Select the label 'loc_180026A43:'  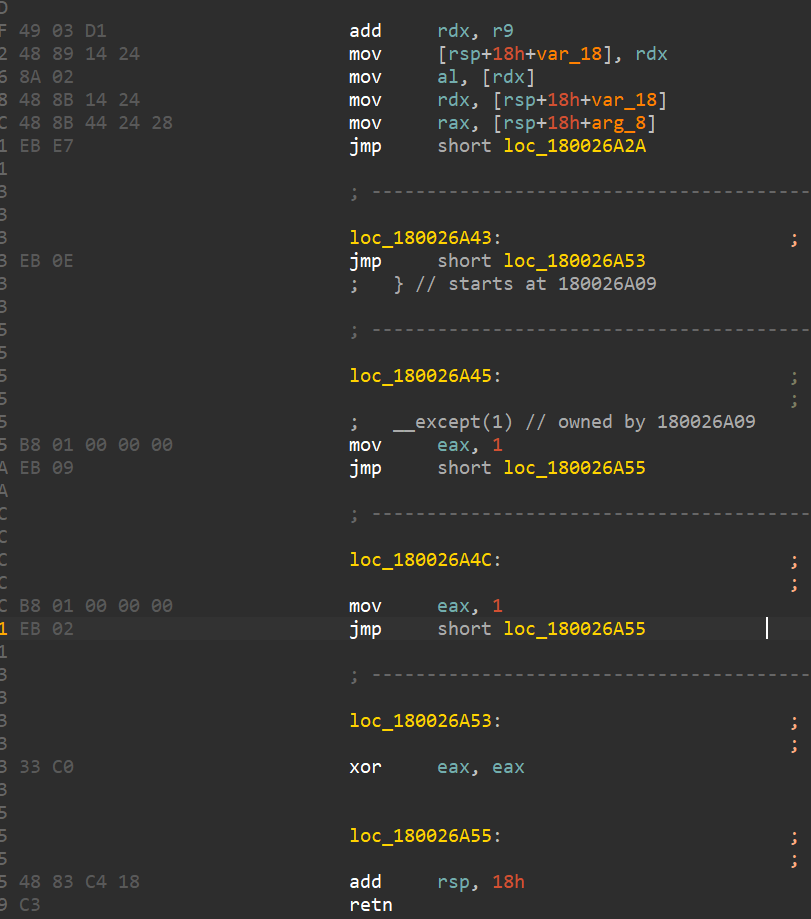click(425, 237)
